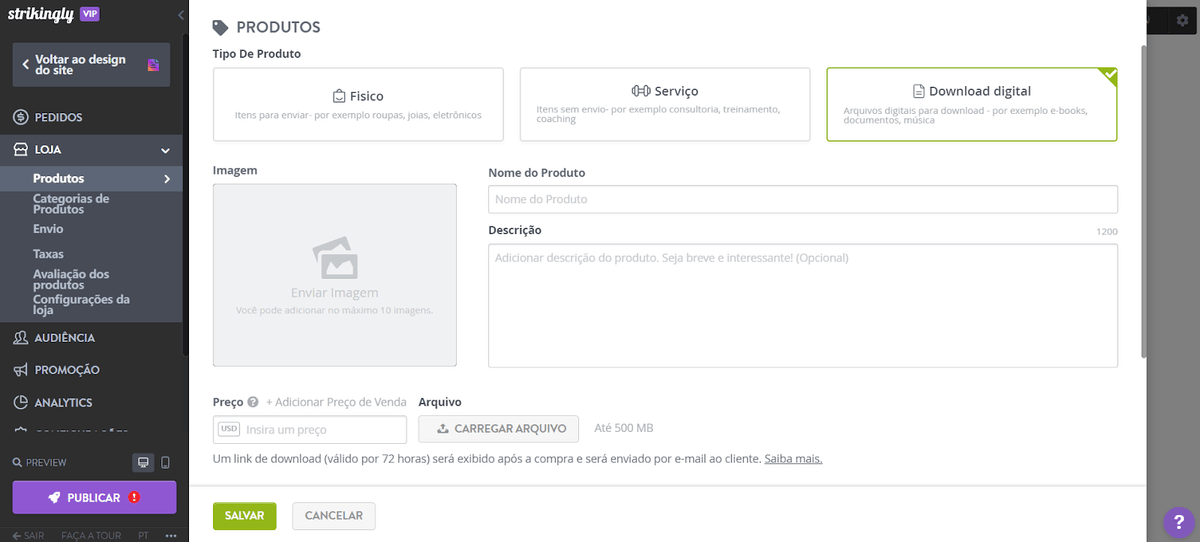Click the 1200 character counter

pos(1107,232)
